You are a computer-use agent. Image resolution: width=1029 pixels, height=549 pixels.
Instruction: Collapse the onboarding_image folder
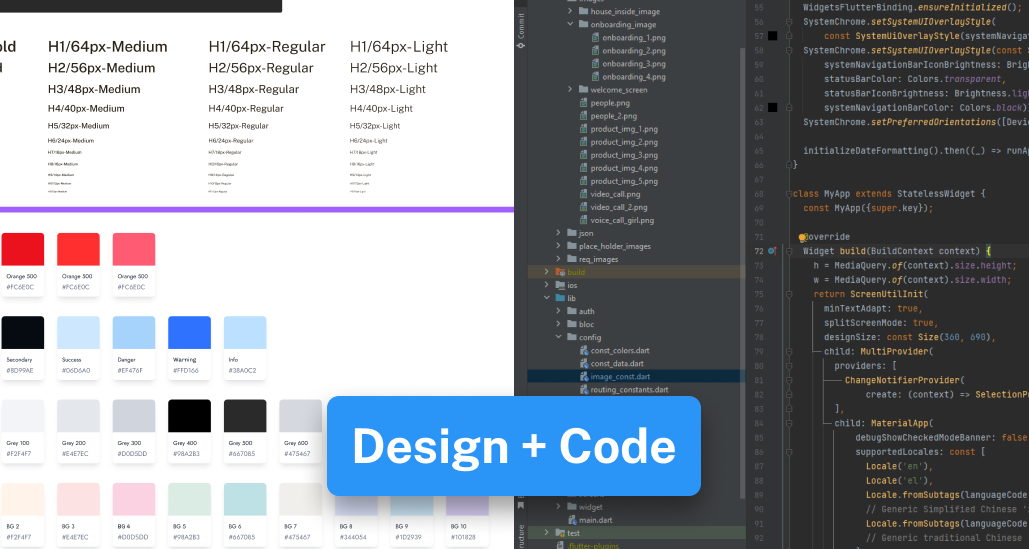[569, 24]
